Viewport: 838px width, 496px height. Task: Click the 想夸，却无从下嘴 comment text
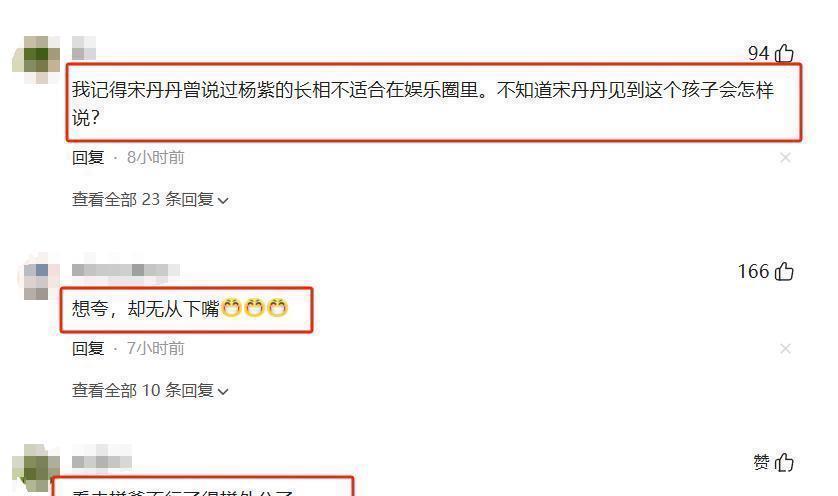pos(180,308)
